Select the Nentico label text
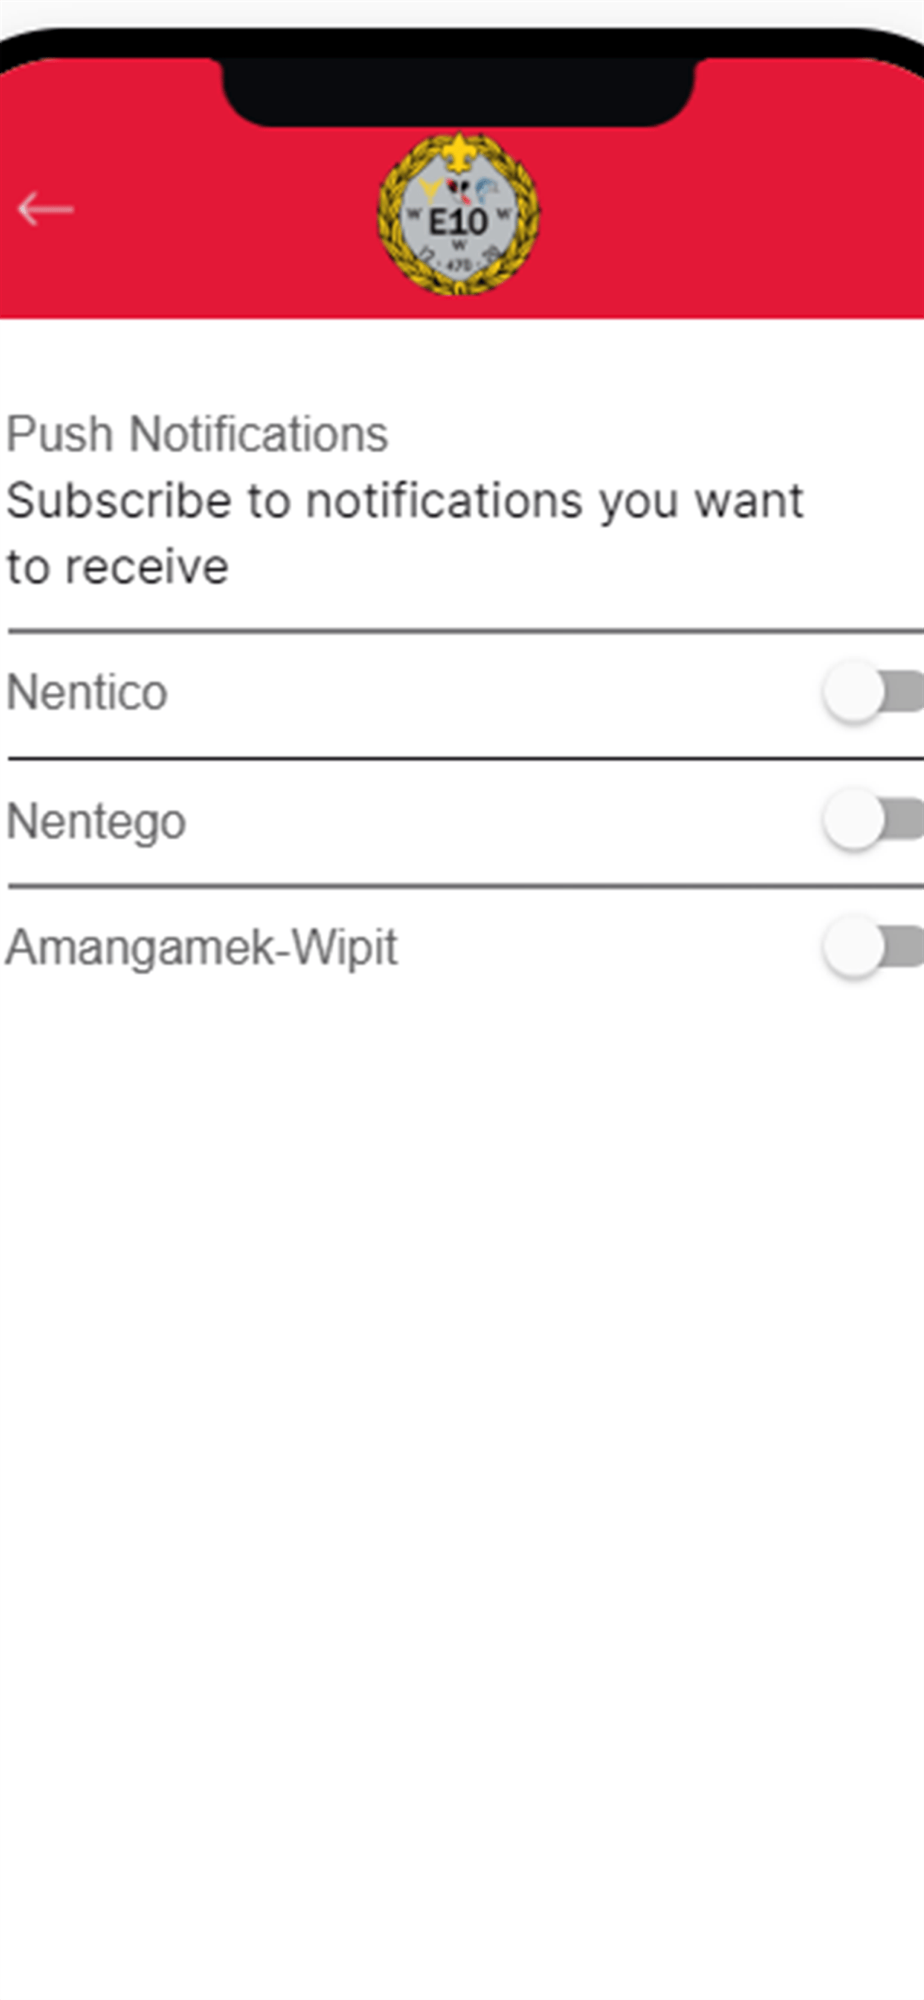This screenshot has width=924, height=2000. [87, 693]
